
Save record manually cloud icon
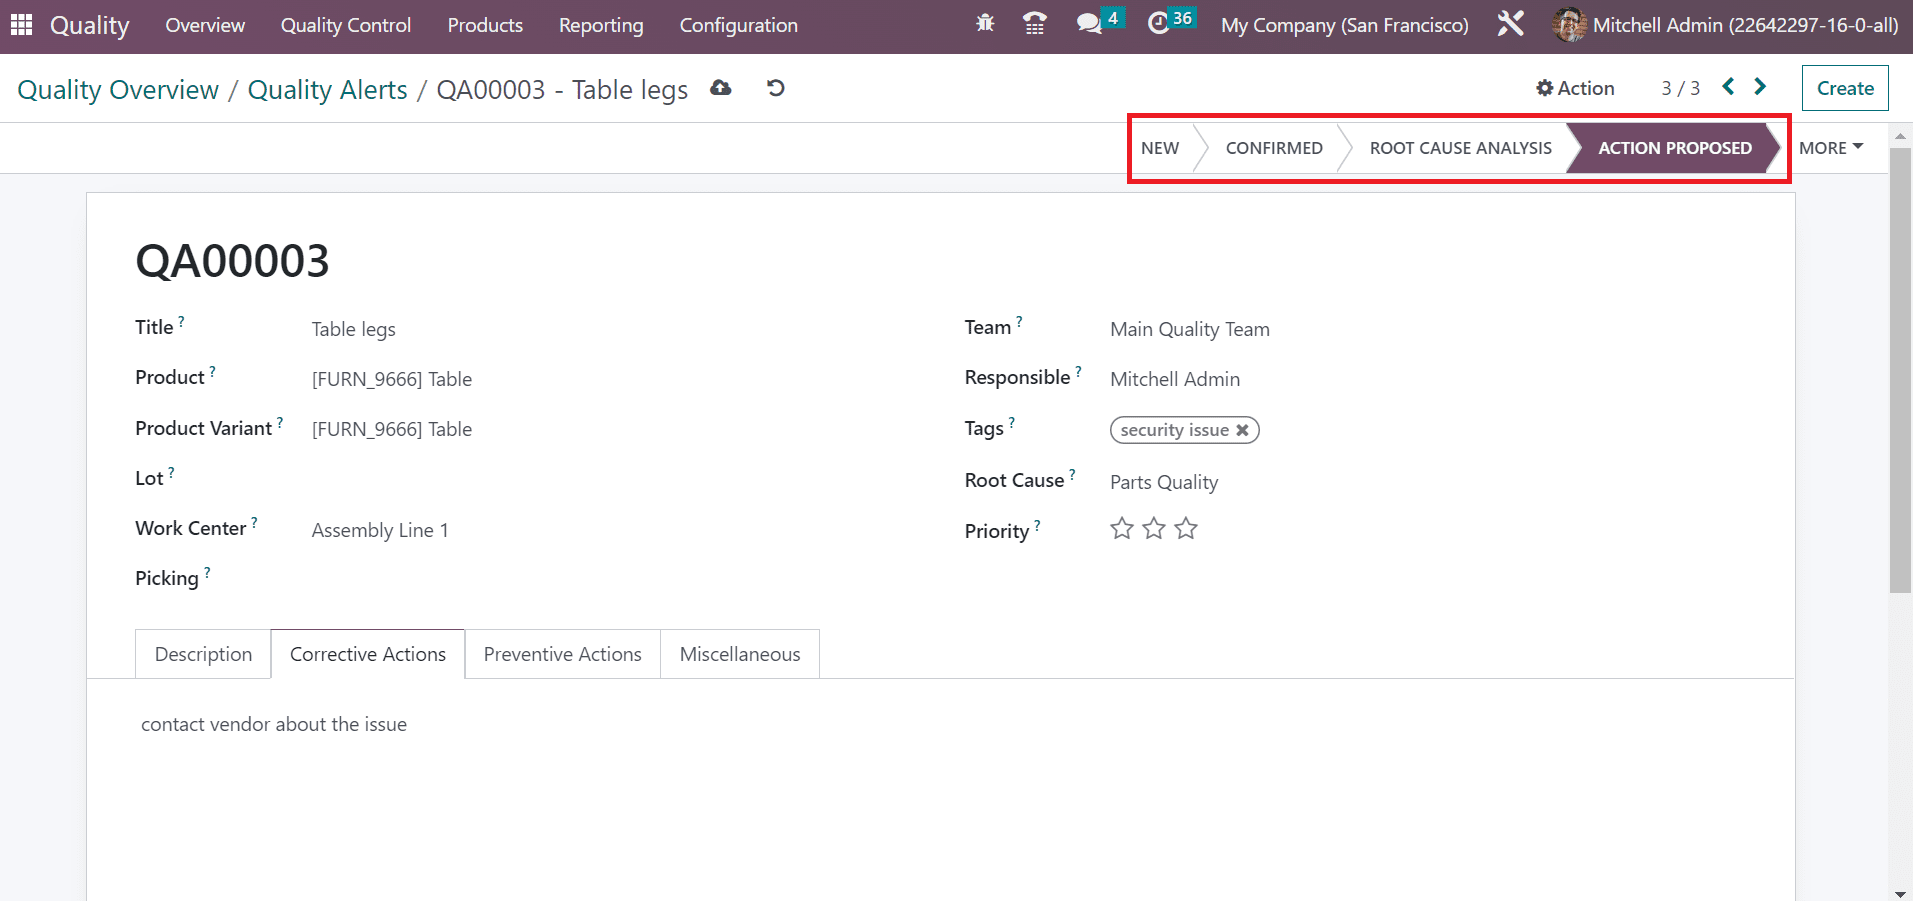click(720, 88)
